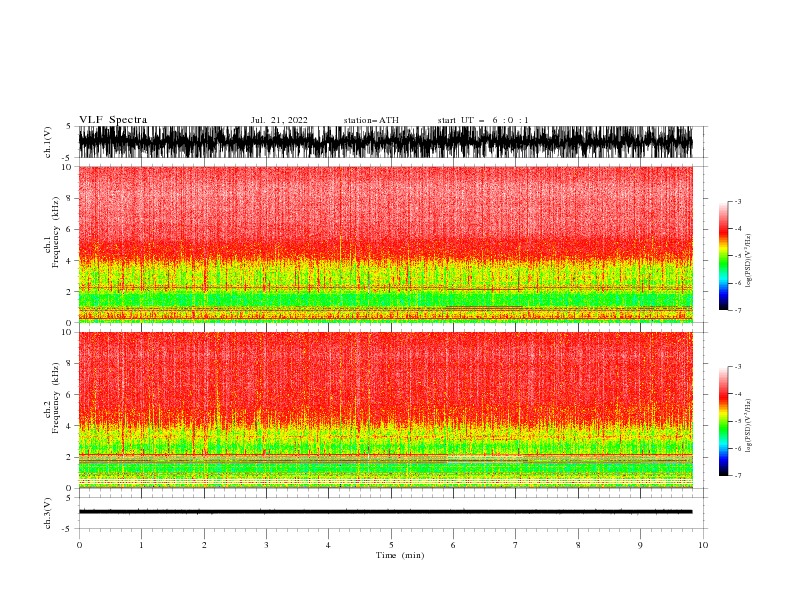Click time axis tick label "2"
The image size is (792, 612).
pyautogui.click(x=204, y=545)
